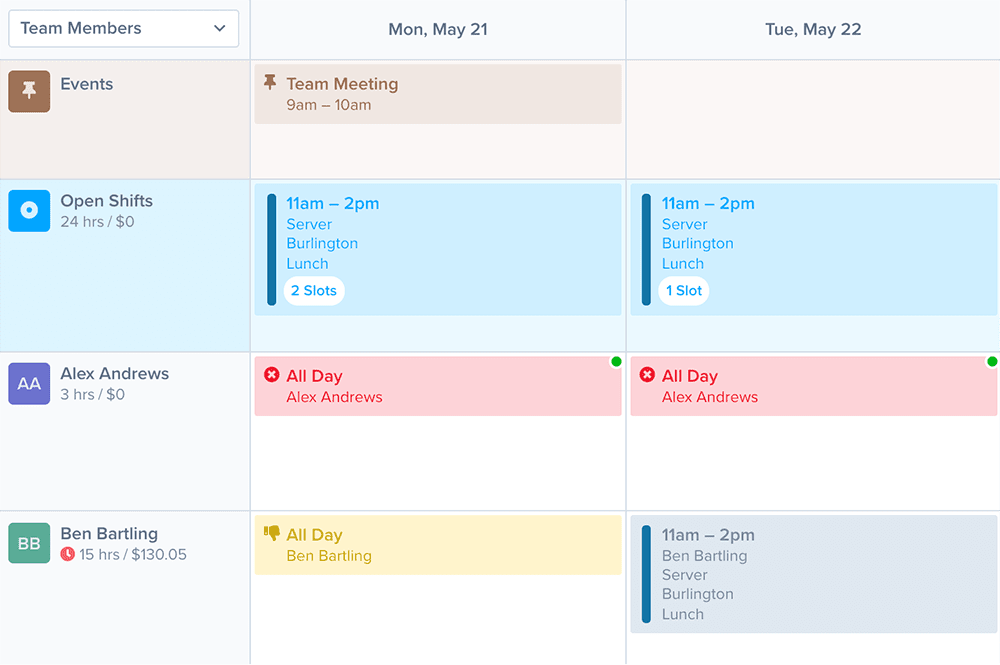Click the red overtime clock icon

tap(68, 554)
